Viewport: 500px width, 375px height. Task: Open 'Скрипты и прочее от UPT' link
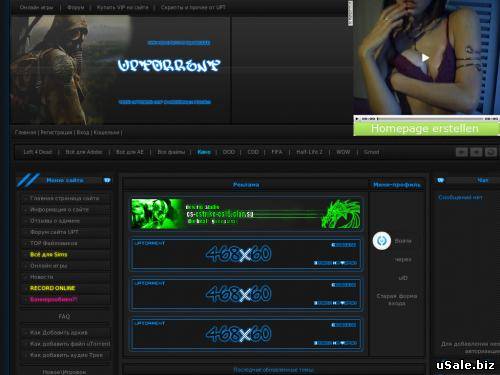tap(193, 7)
